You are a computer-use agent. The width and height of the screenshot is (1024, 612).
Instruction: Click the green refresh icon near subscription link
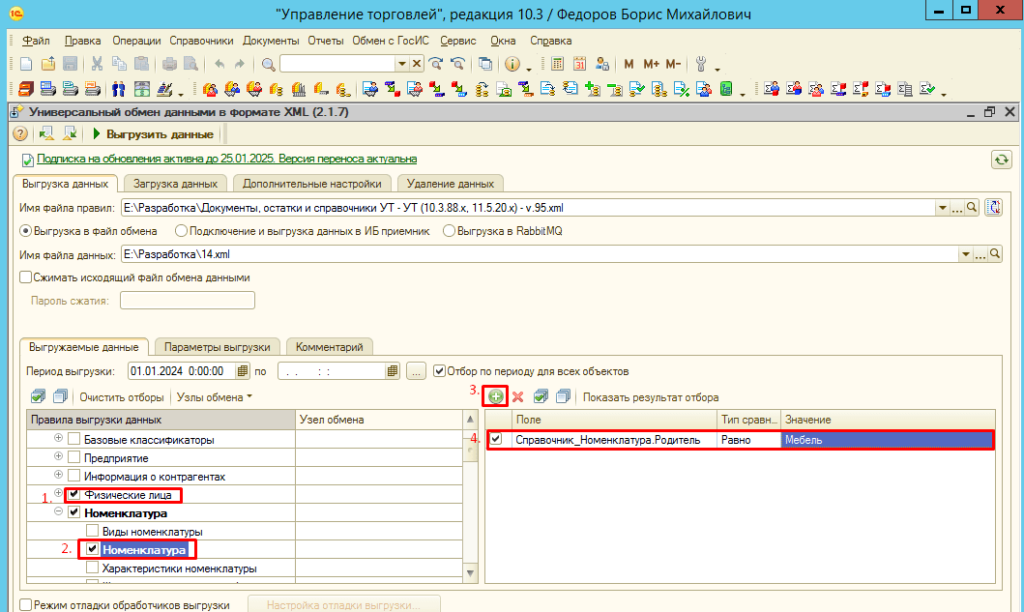(x=1001, y=159)
